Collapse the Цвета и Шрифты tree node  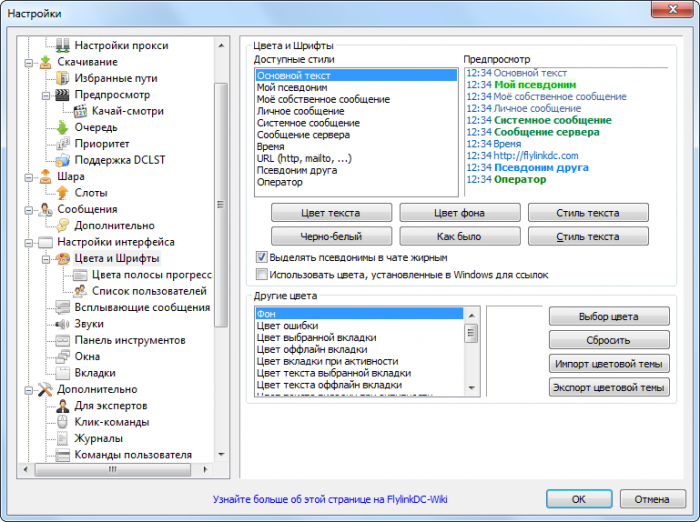46,259
